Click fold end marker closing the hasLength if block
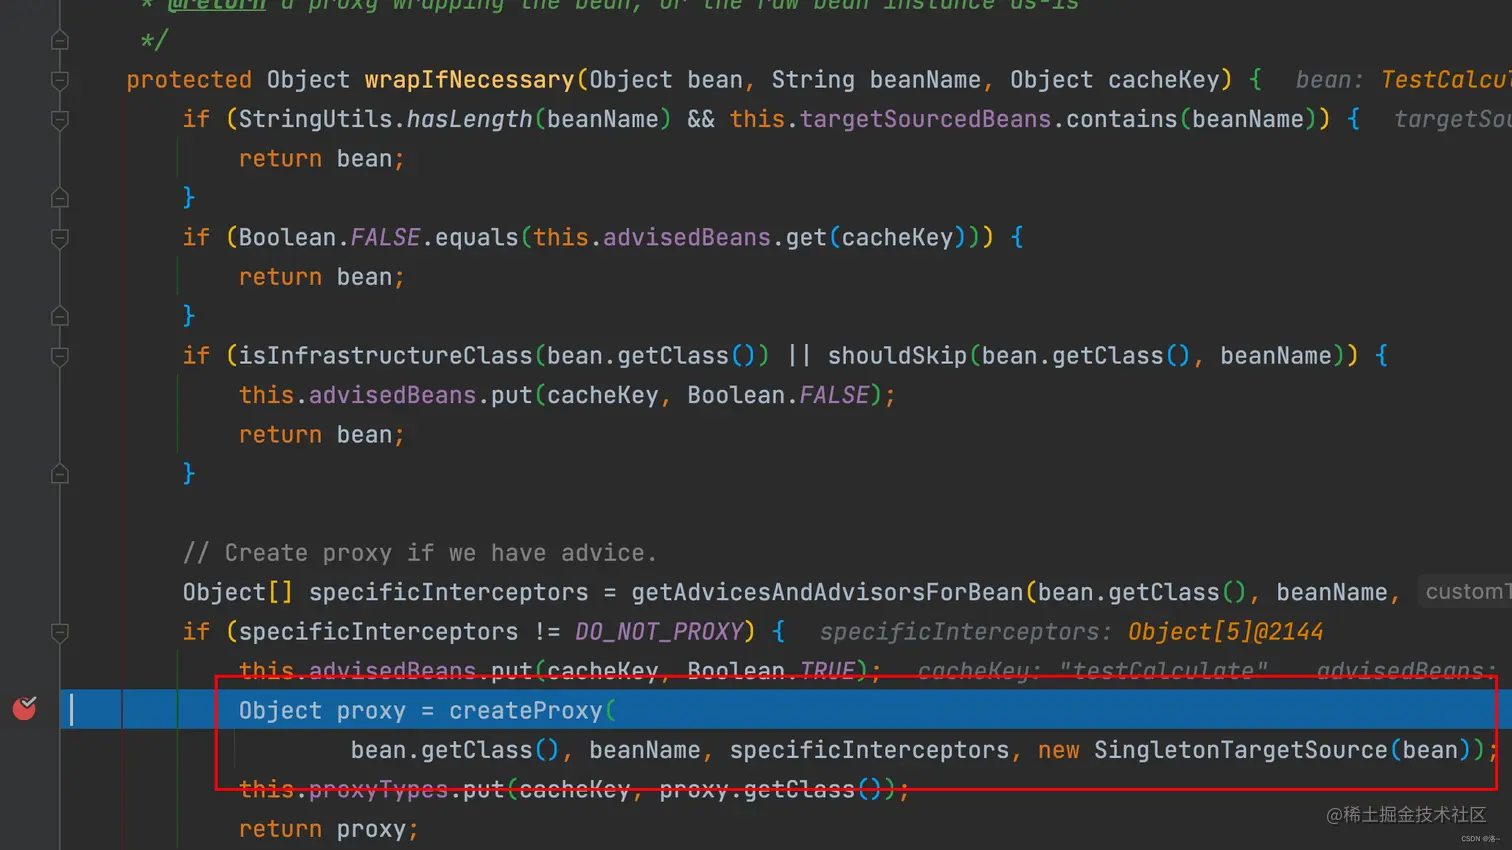The image size is (1512, 850). click(60, 198)
